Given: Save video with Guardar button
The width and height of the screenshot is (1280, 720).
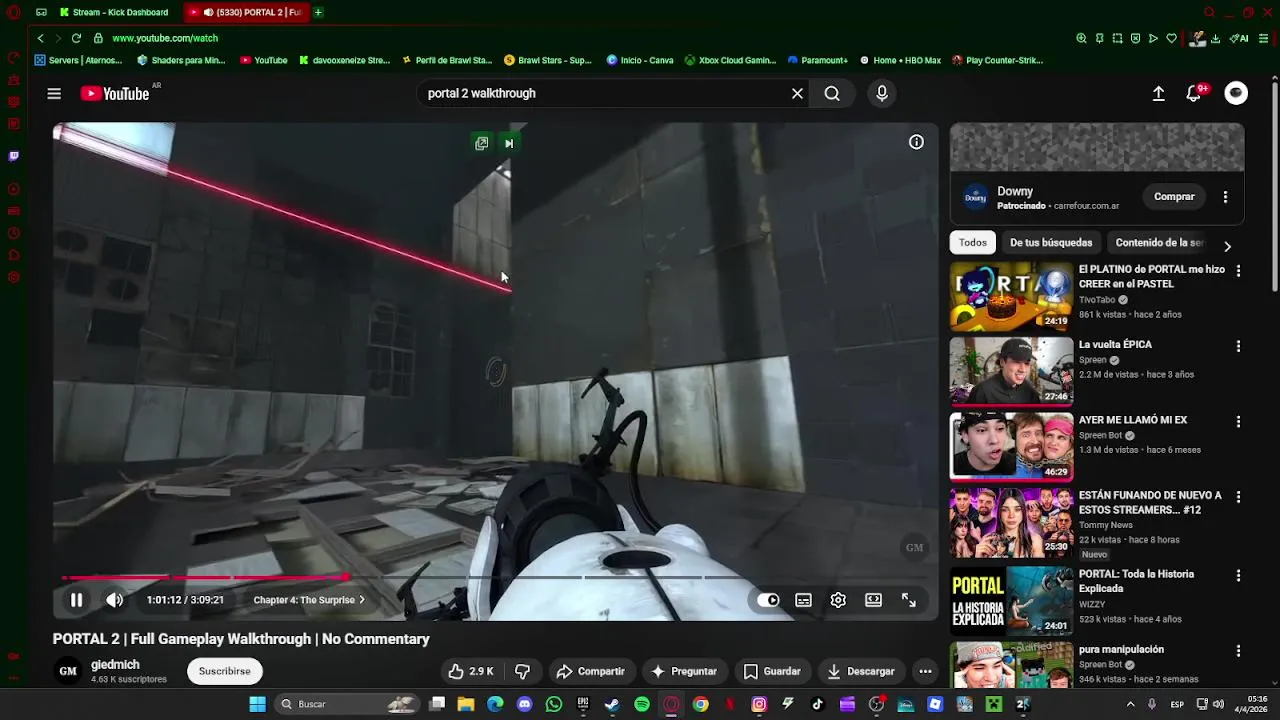Looking at the screenshot, I should [772, 671].
